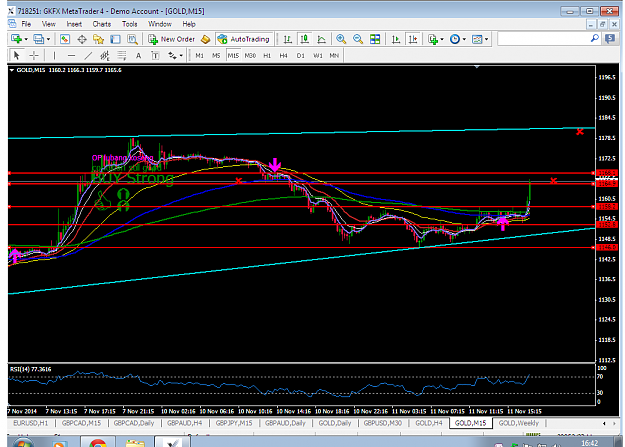625x447 pixels.
Task: Select the Vertical Line drawing tool
Action: click(x=54, y=55)
